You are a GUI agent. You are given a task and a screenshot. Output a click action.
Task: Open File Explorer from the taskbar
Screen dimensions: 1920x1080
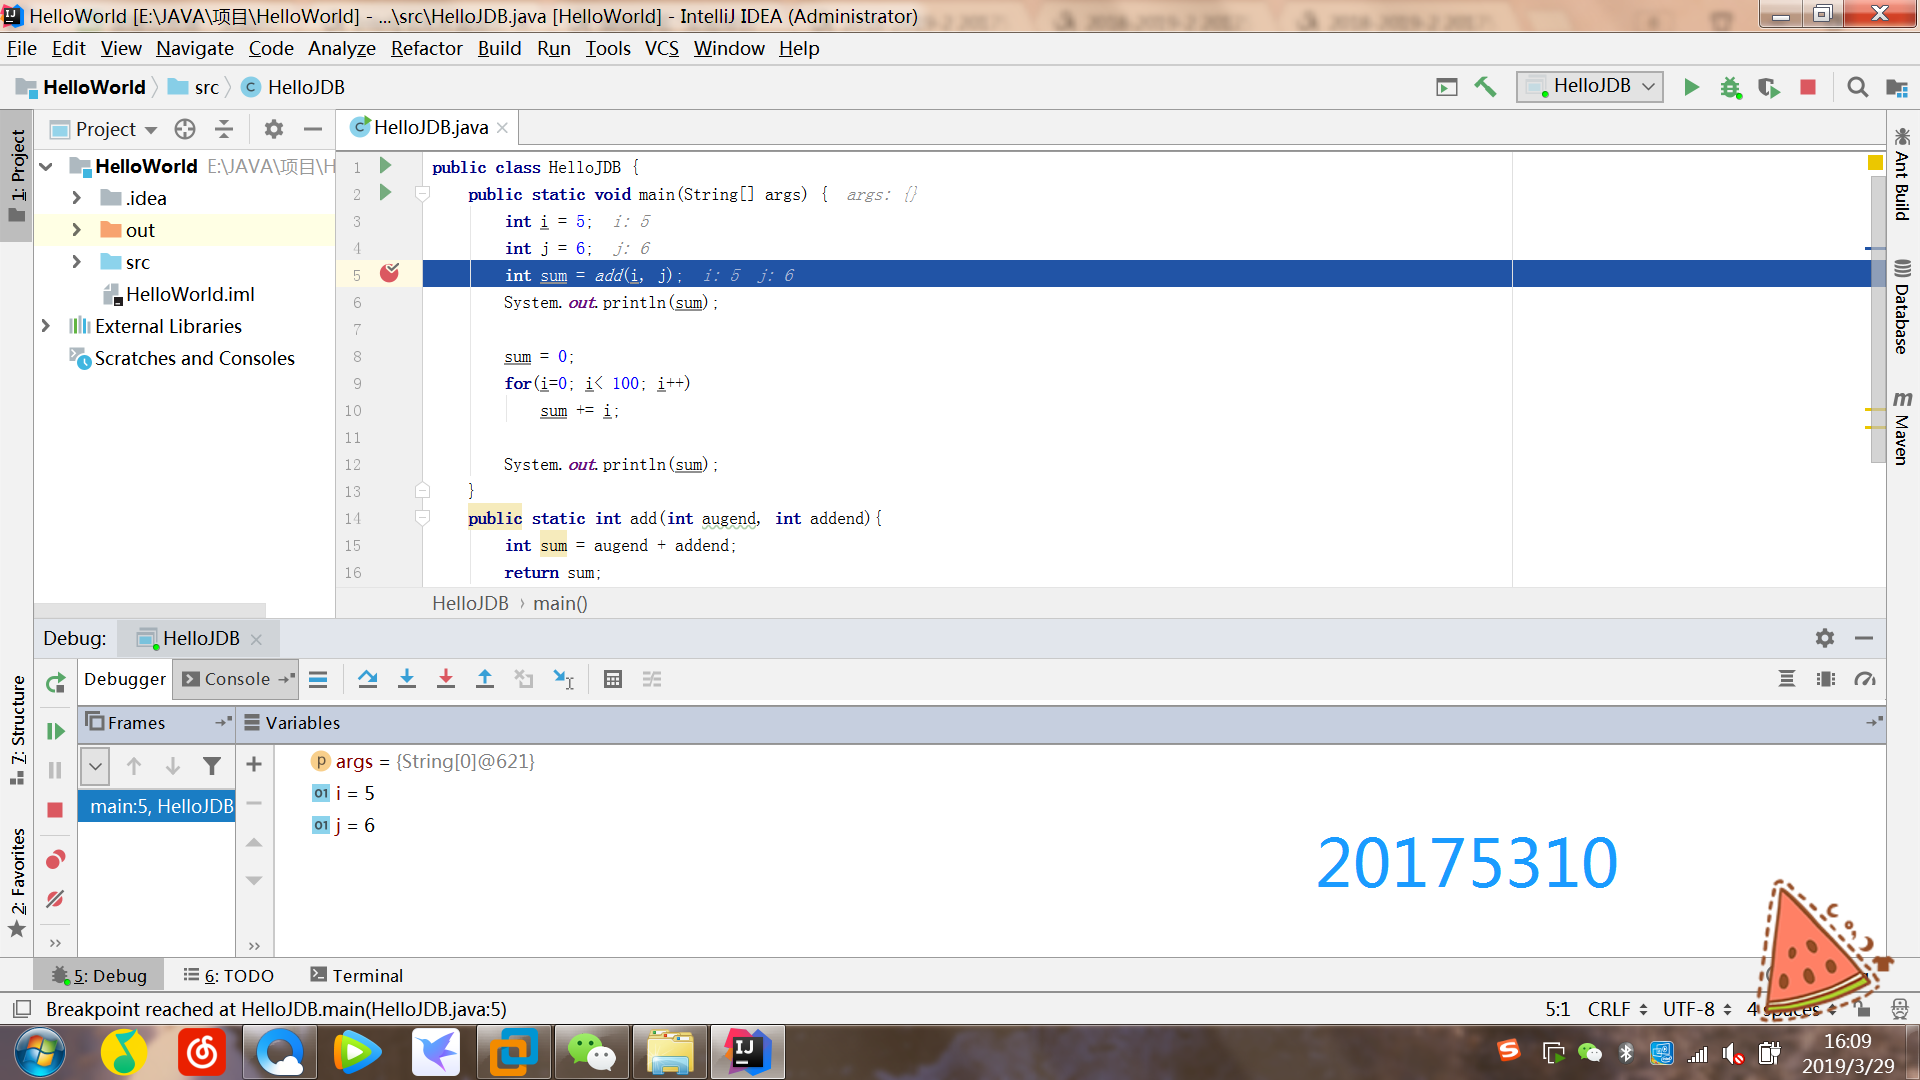(x=669, y=1052)
